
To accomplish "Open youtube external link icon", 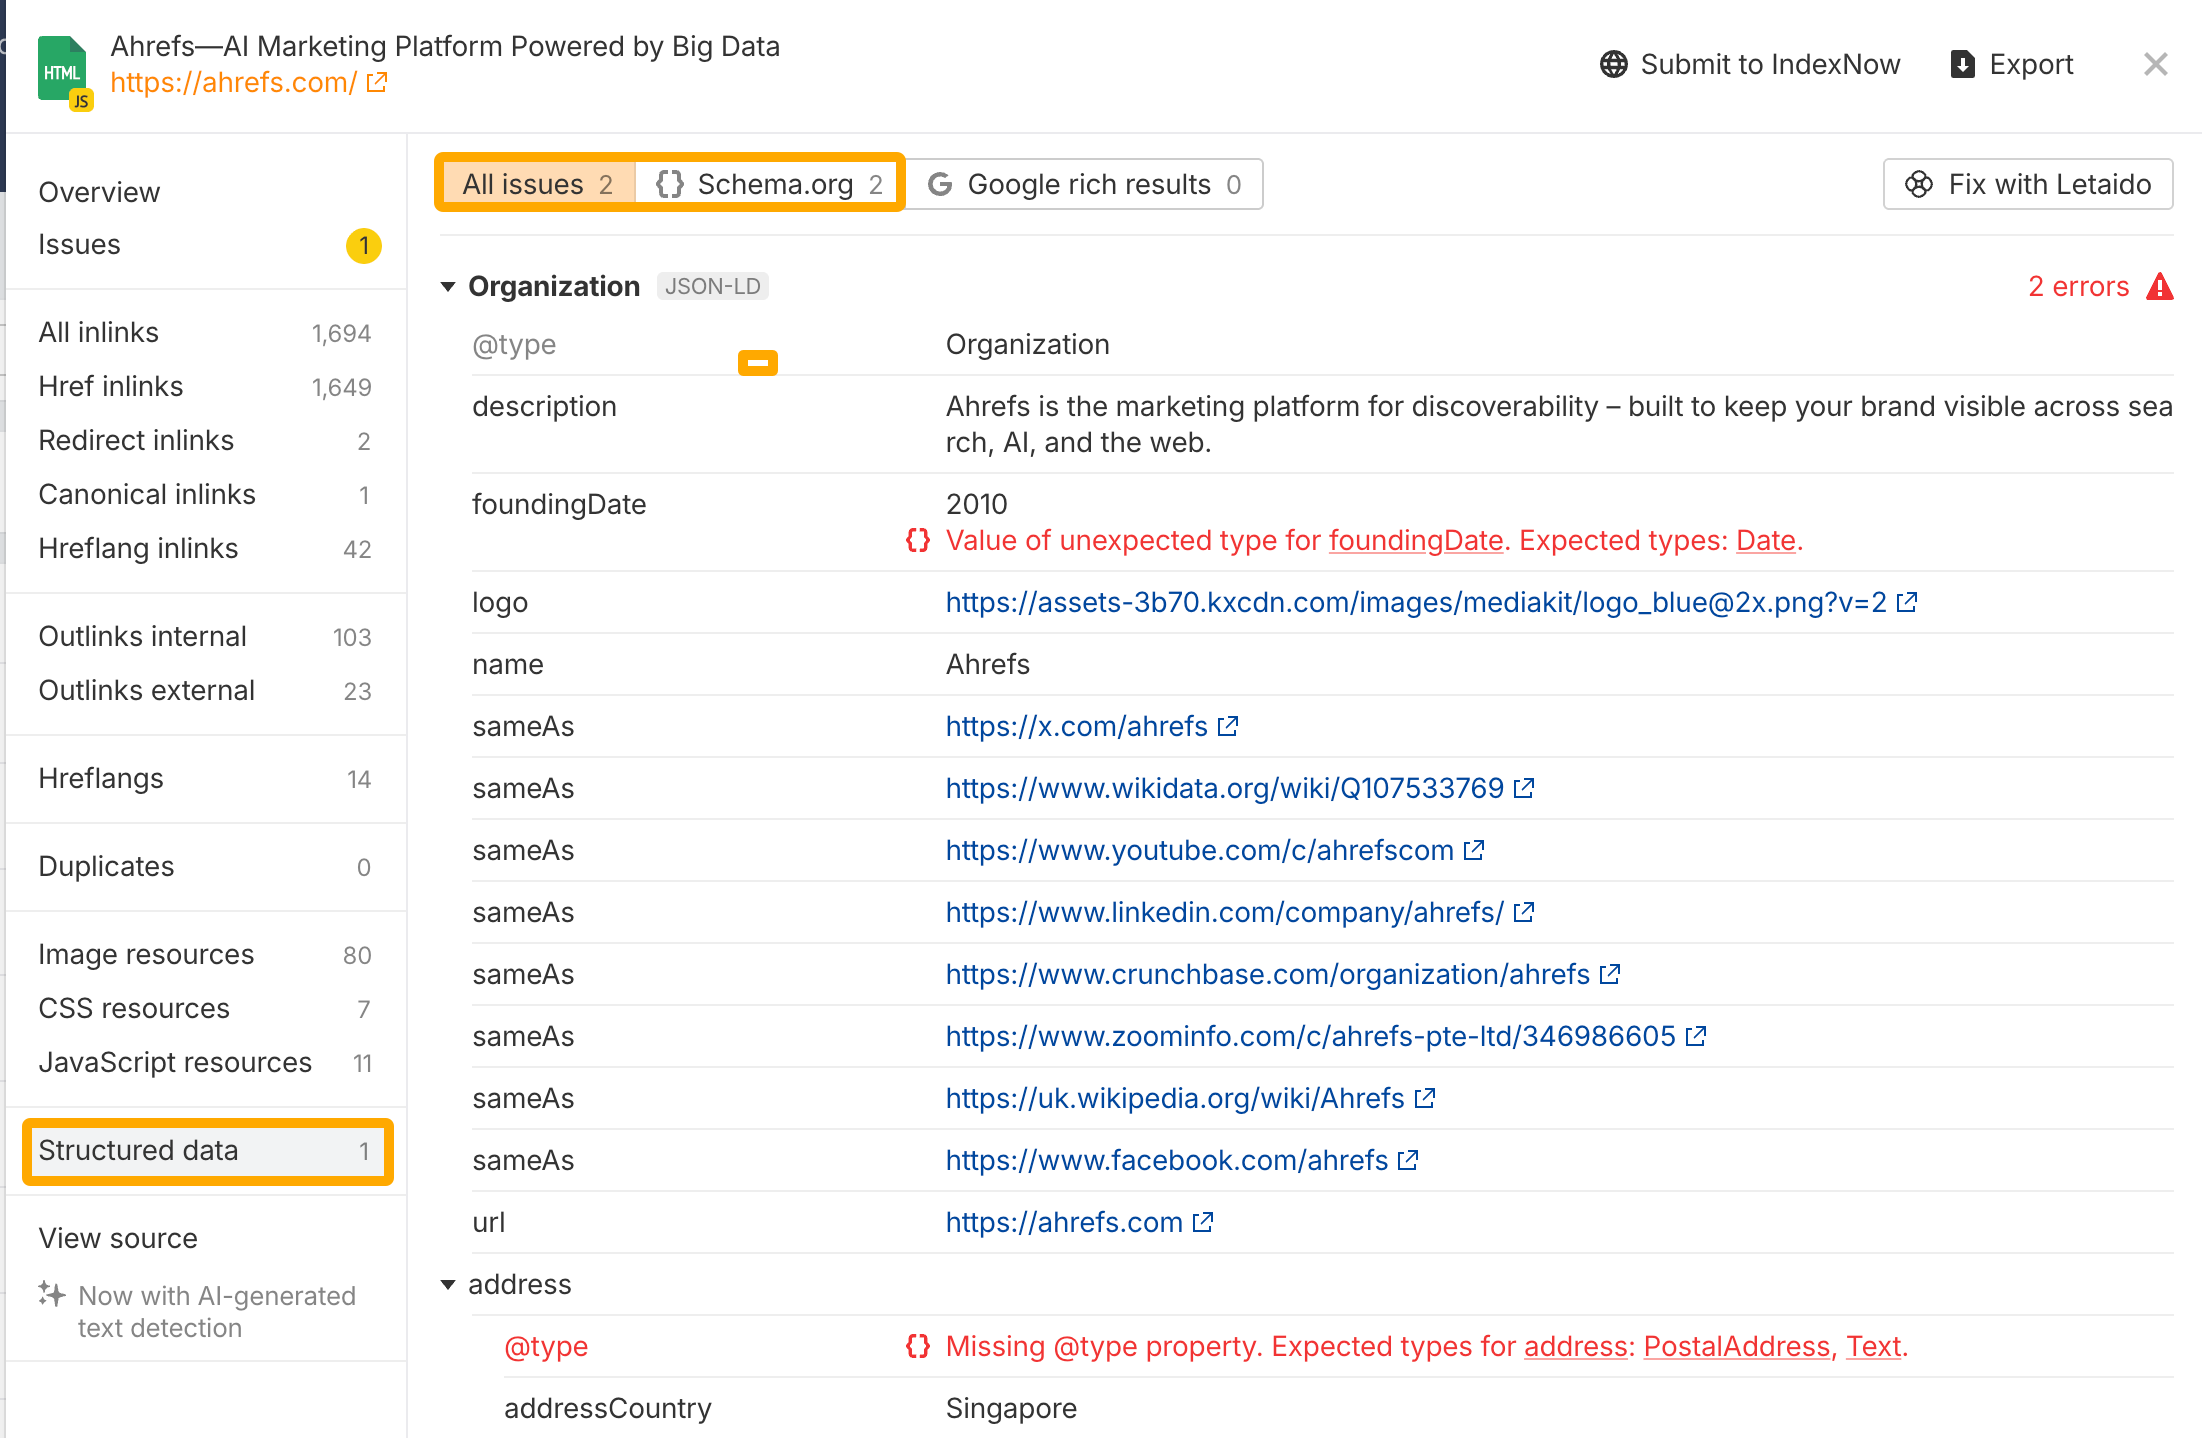I will coord(1474,850).
